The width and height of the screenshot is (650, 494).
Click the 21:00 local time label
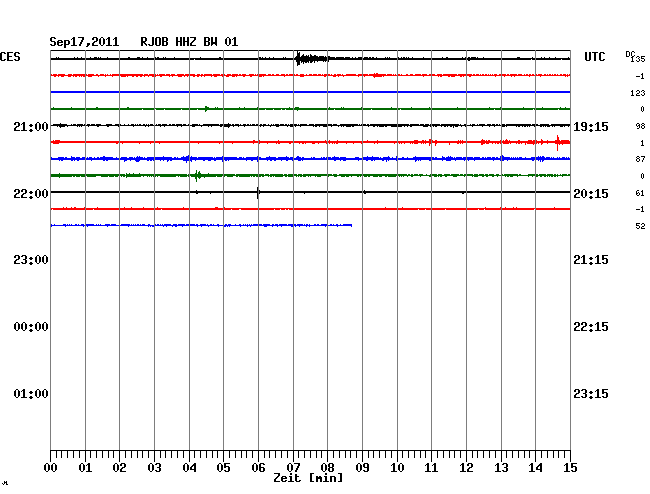(31, 127)
